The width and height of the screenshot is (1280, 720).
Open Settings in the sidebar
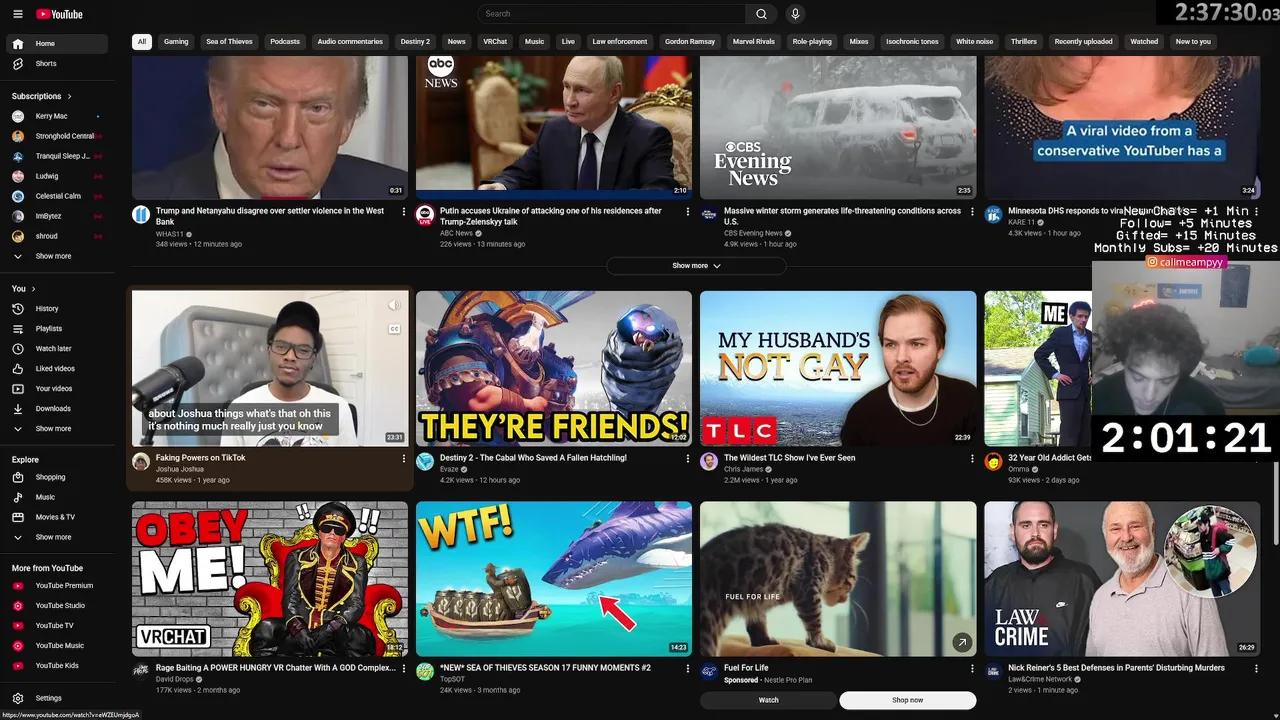58,698
